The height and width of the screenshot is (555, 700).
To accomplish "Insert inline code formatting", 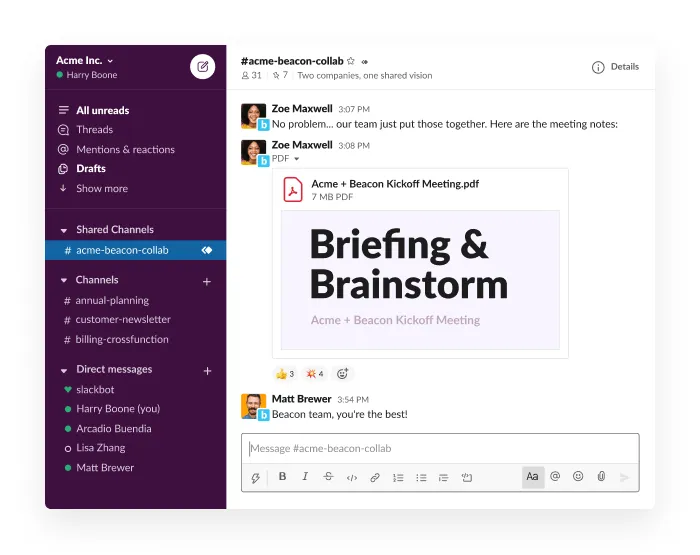I will tap(352, 478).
